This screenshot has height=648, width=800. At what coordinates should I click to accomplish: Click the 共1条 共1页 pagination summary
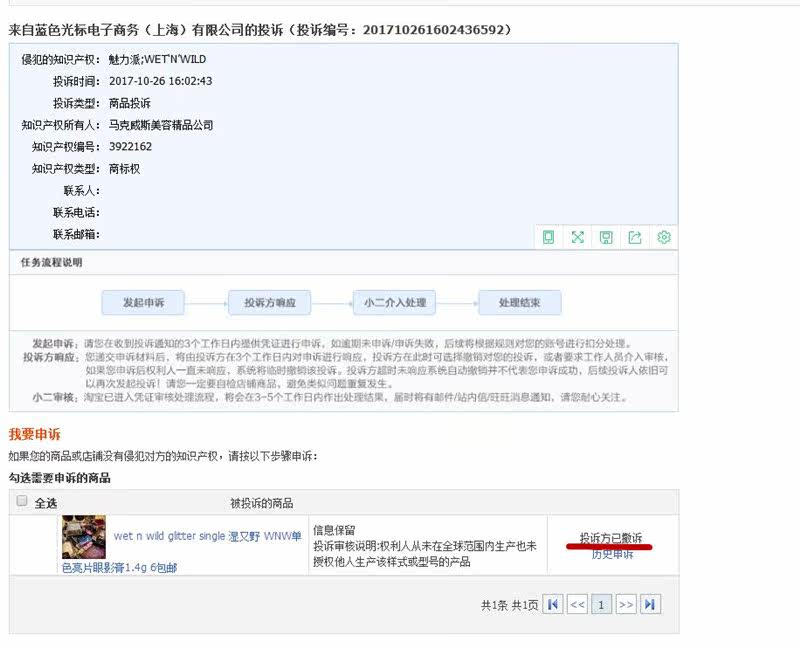(509, 605)
